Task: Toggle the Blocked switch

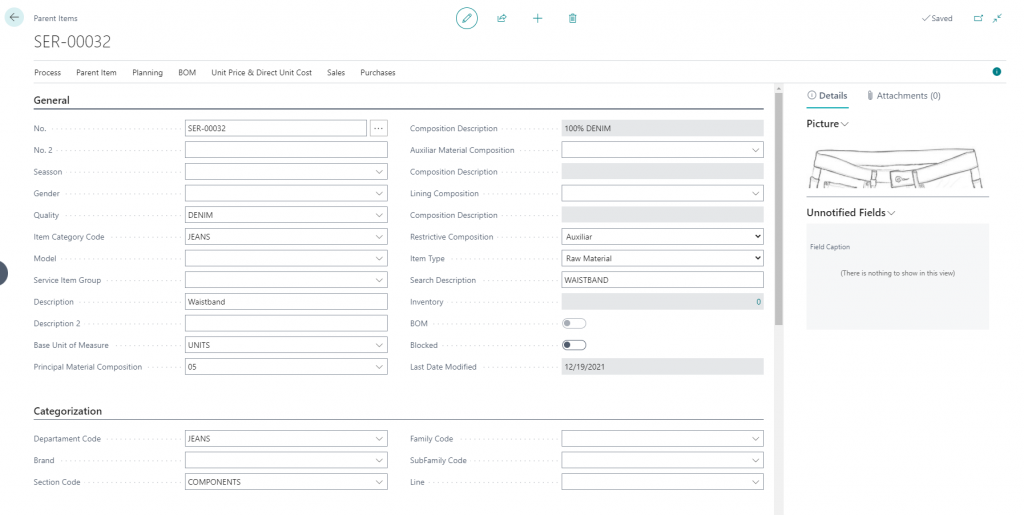Action: click(574, 345)
